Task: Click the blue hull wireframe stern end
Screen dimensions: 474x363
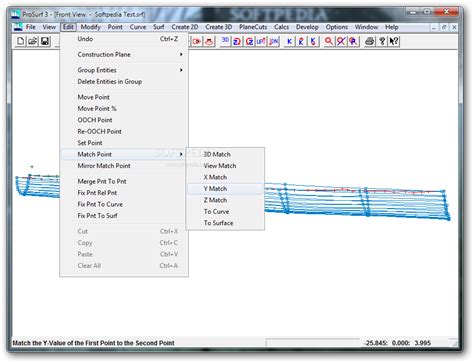Action: (446, 205)
